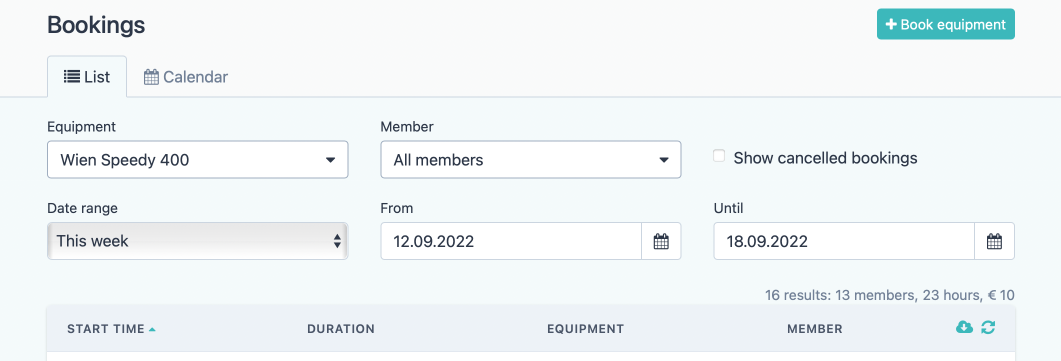1061x361 pixels.
Task: Click the plus icon on Book equipment
Action: [x=892, y=24]
